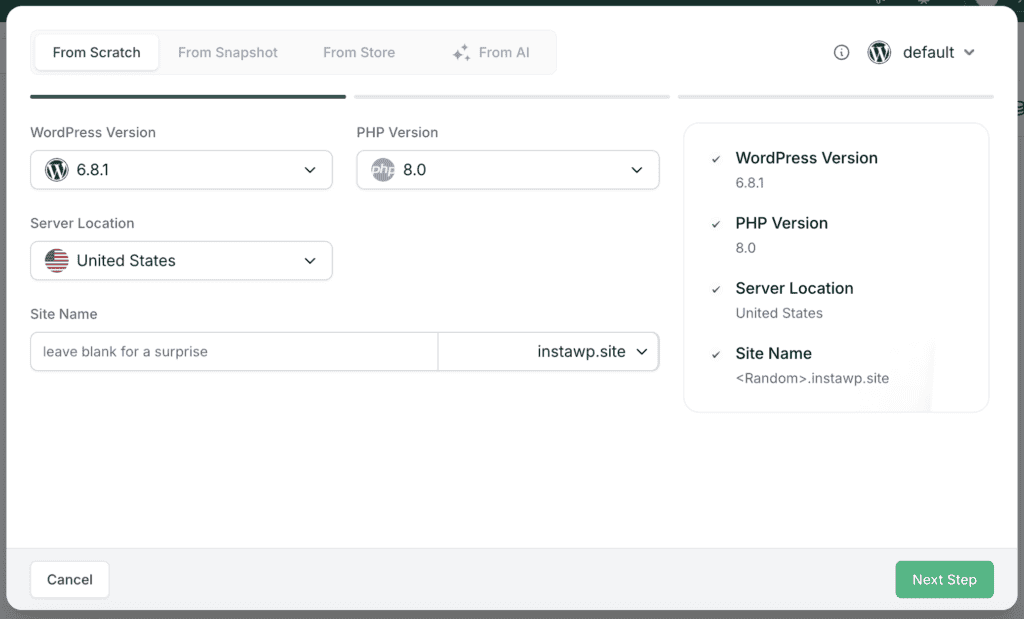Focus the Site Name input field
1024x619 pixels.
(234, 351)
